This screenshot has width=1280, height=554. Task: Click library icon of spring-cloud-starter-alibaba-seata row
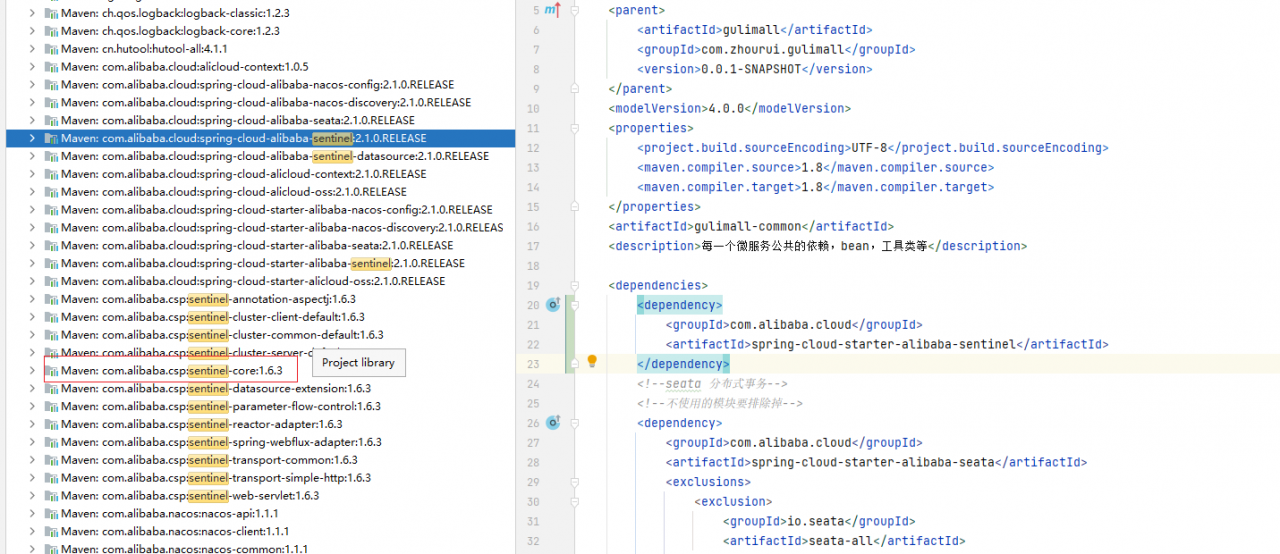[x=51, y=245]
